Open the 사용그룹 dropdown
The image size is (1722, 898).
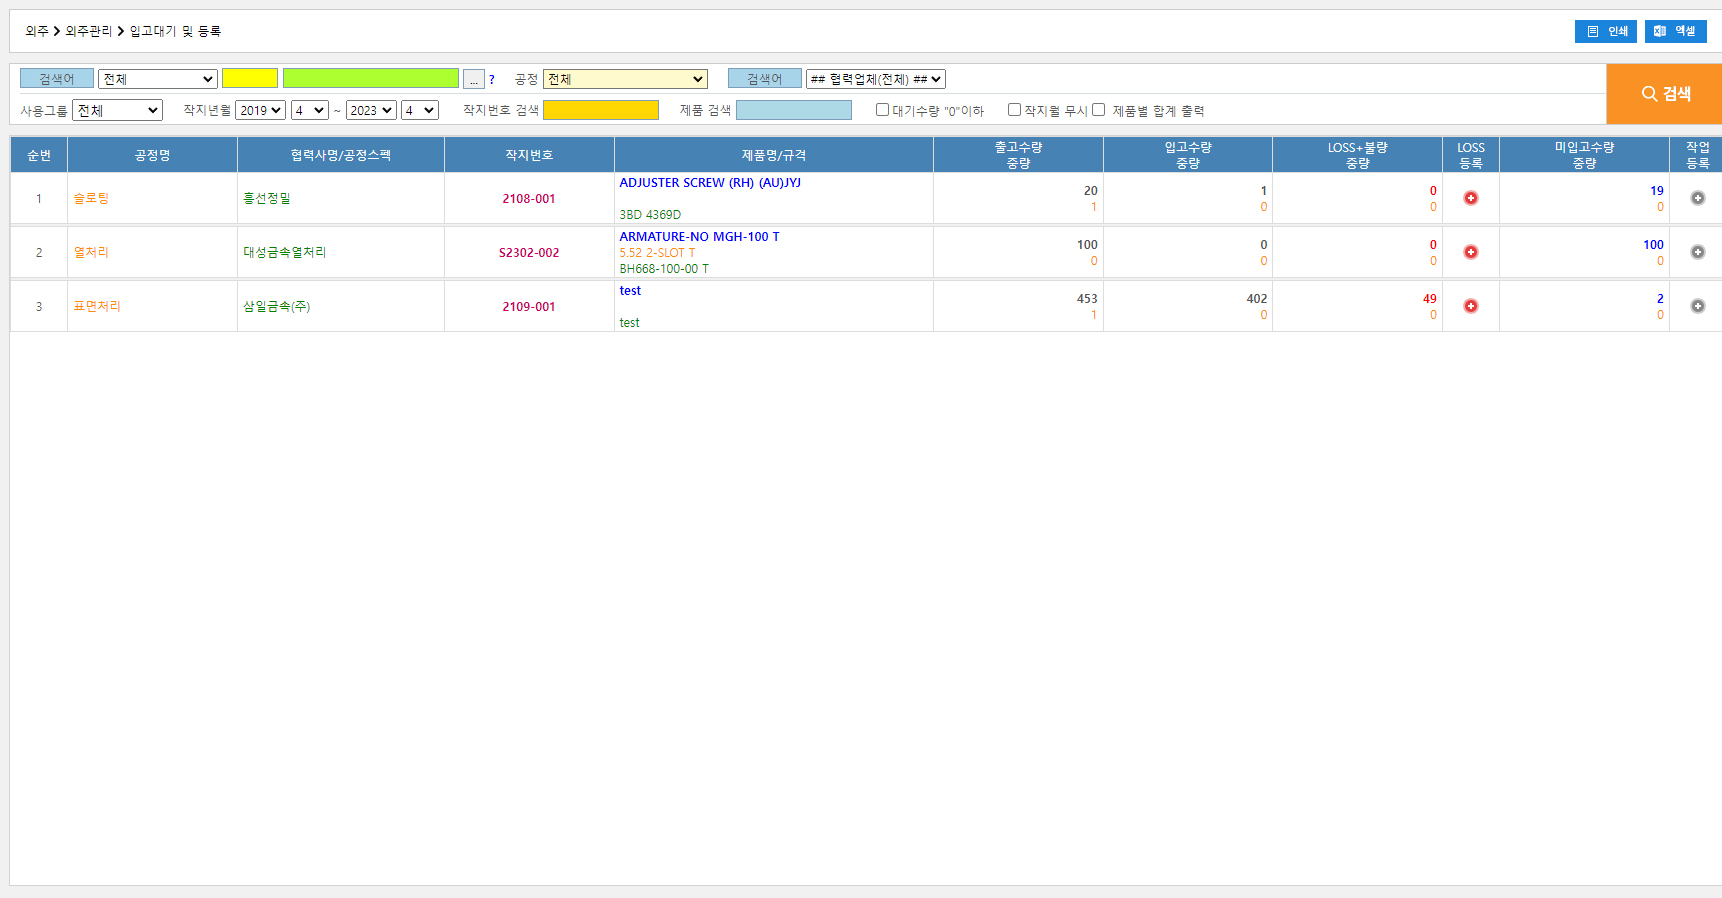click(x=117, y=110)
